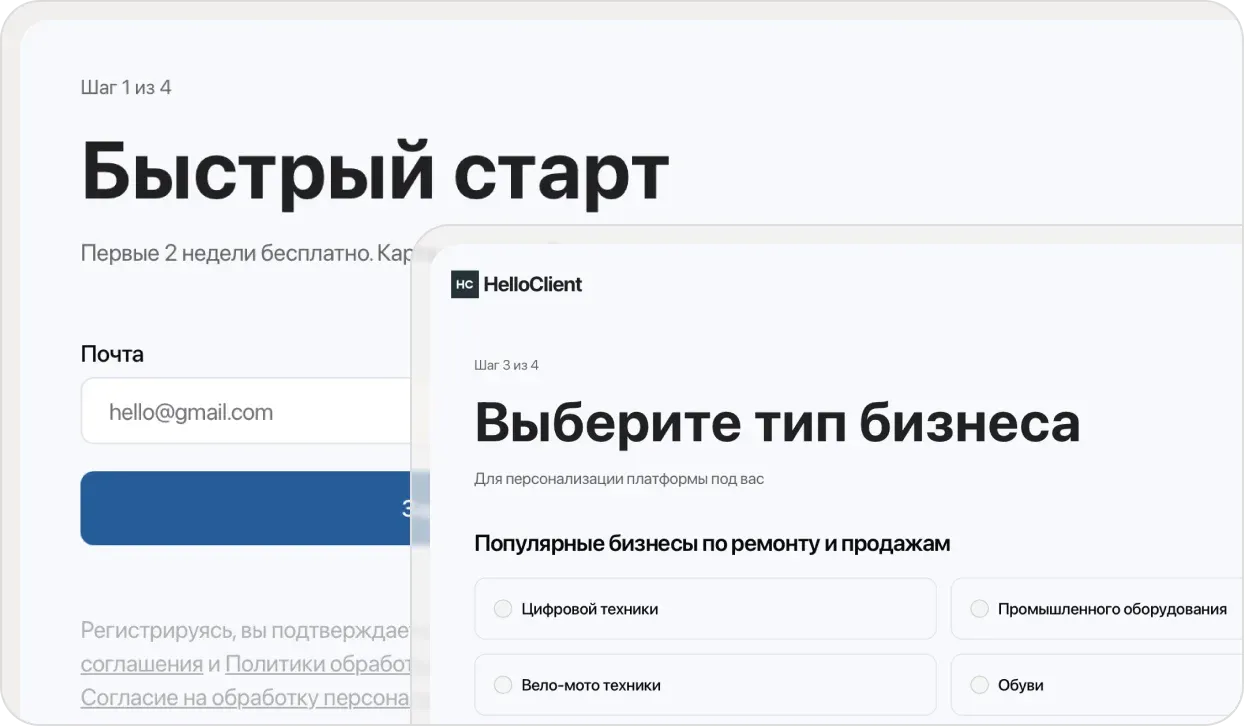This screenshot has height=726, width=1244.
Task: Click the "Почта" field label
Action: (x=111, y=354)
